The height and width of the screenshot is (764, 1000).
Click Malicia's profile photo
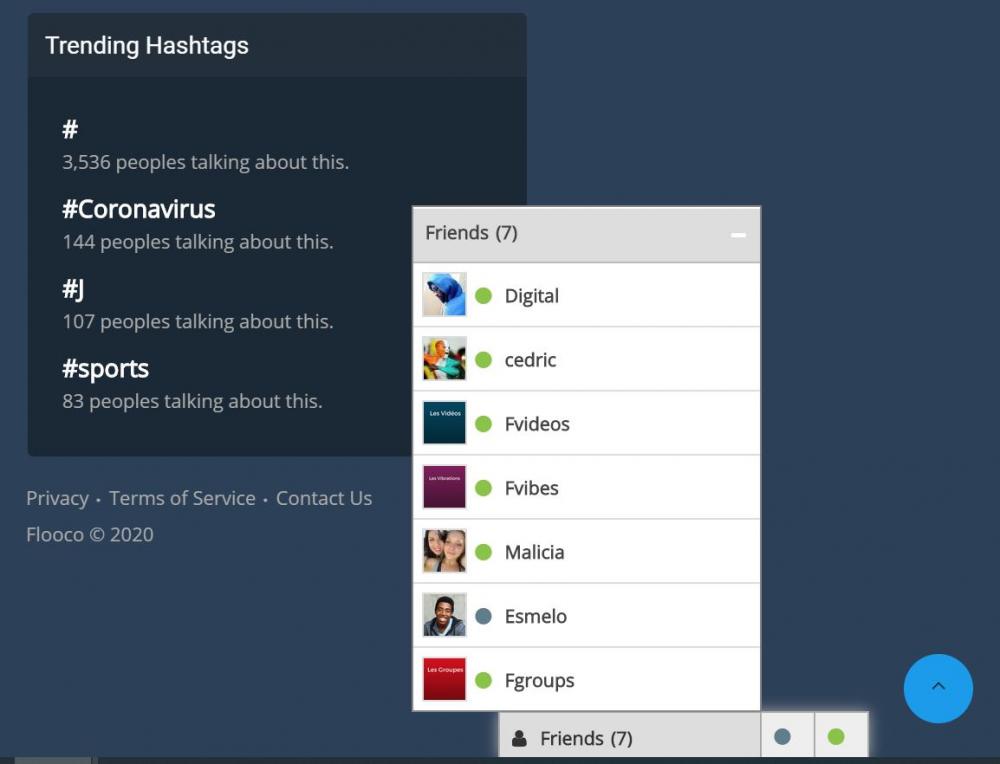[444, 551]
